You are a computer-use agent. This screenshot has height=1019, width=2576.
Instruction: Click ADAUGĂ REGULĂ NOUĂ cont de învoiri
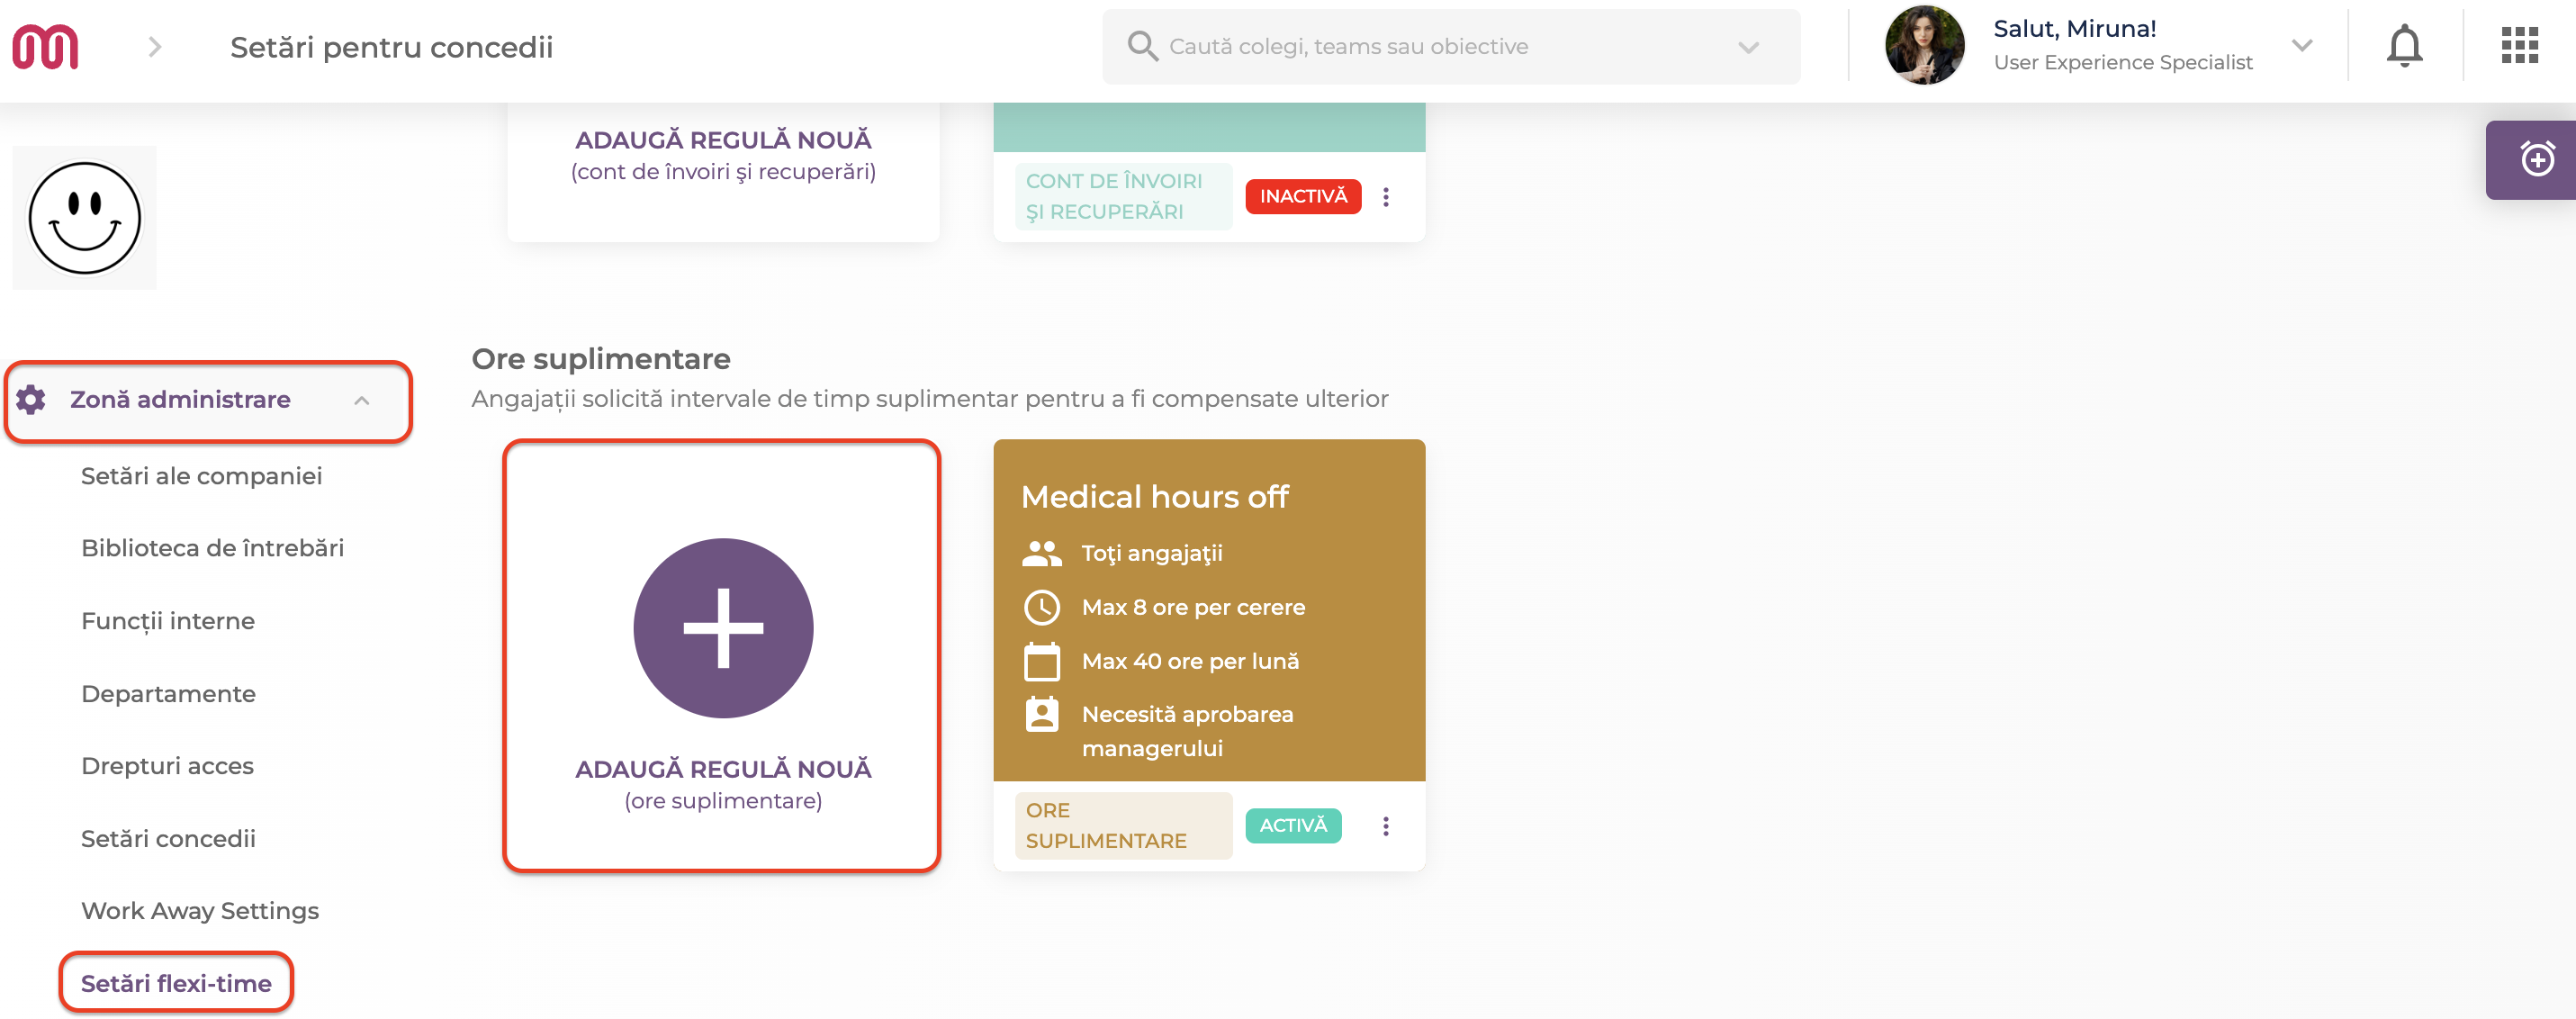coord(723,155)
